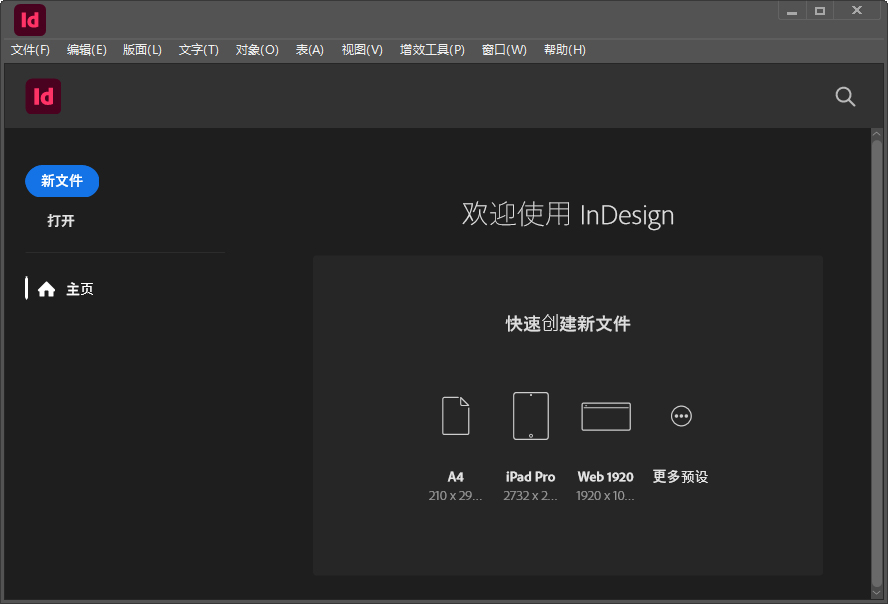Select the Web 1920 preset icon
The width and height of the screenshot is (888, 604).
(x=605, y=416)
